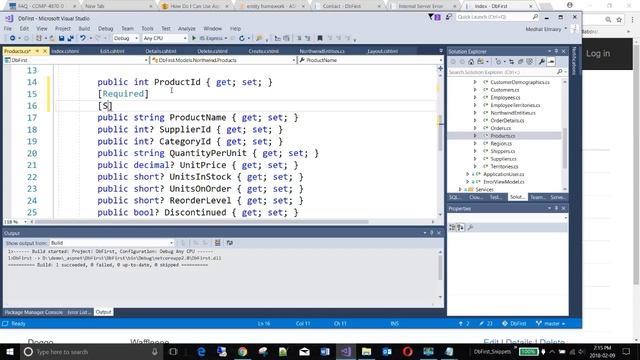Close the Products.cs editor tab

click(x=45, y=51)
